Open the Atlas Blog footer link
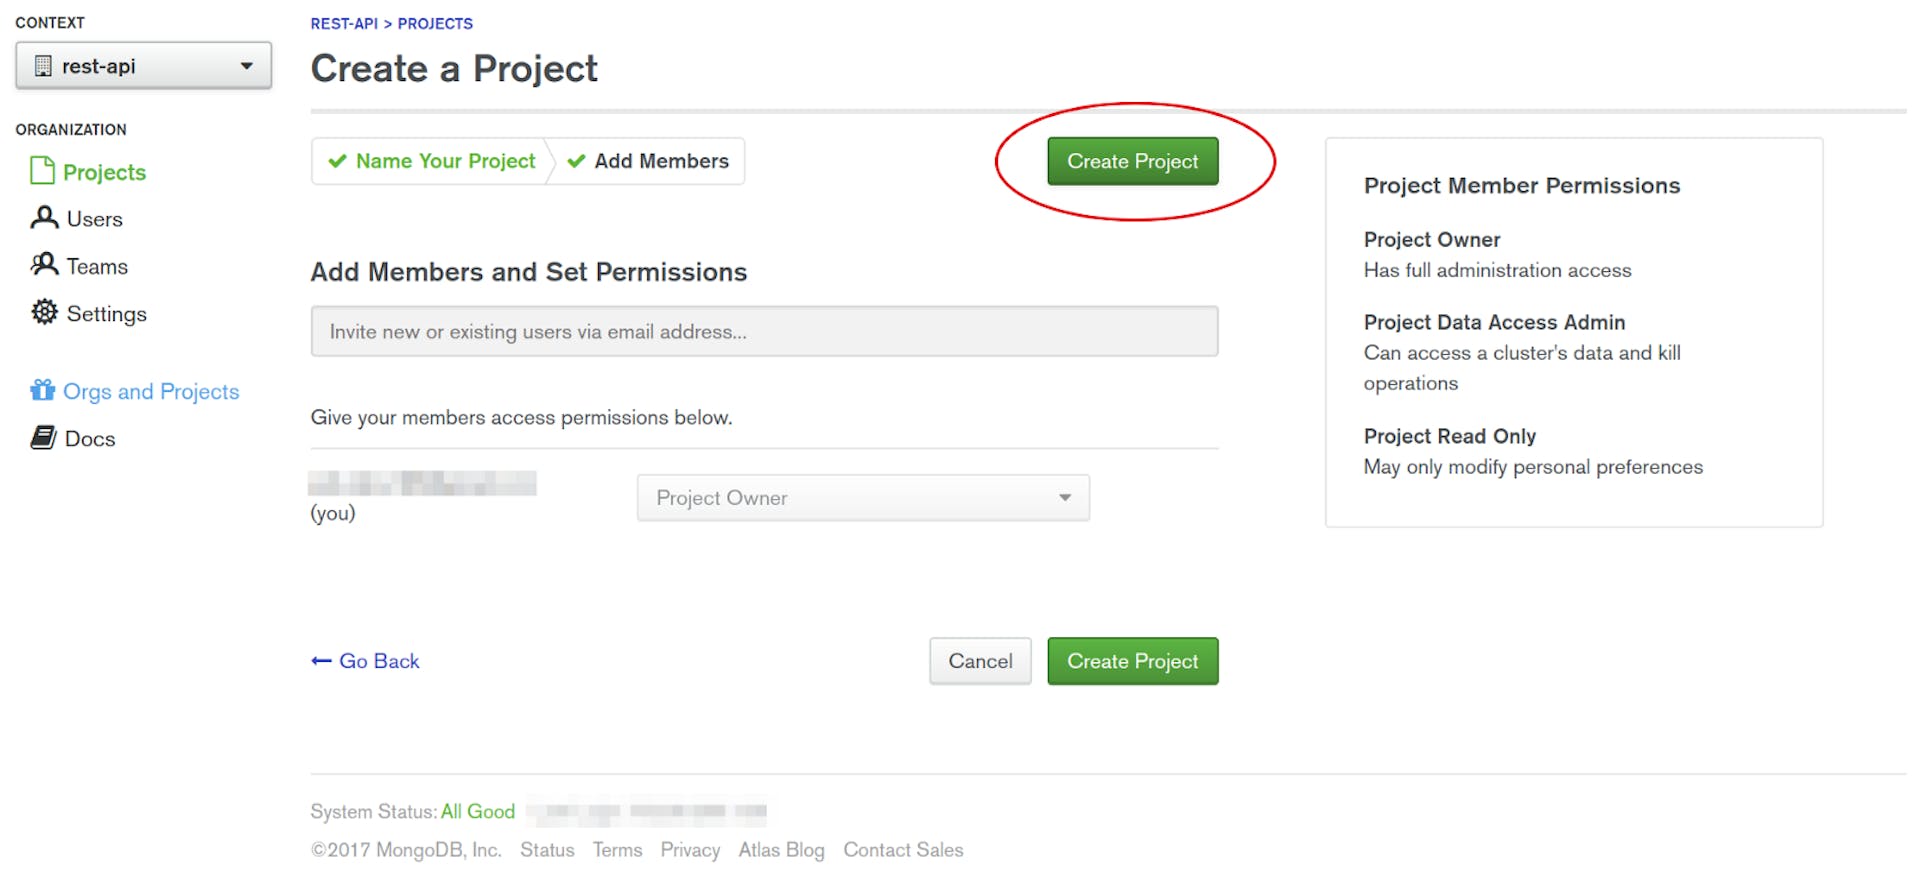 pos(781,849)
